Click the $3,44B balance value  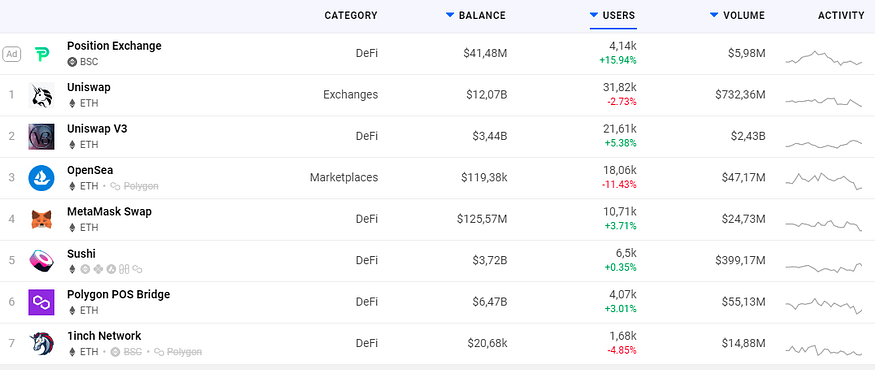489,136
